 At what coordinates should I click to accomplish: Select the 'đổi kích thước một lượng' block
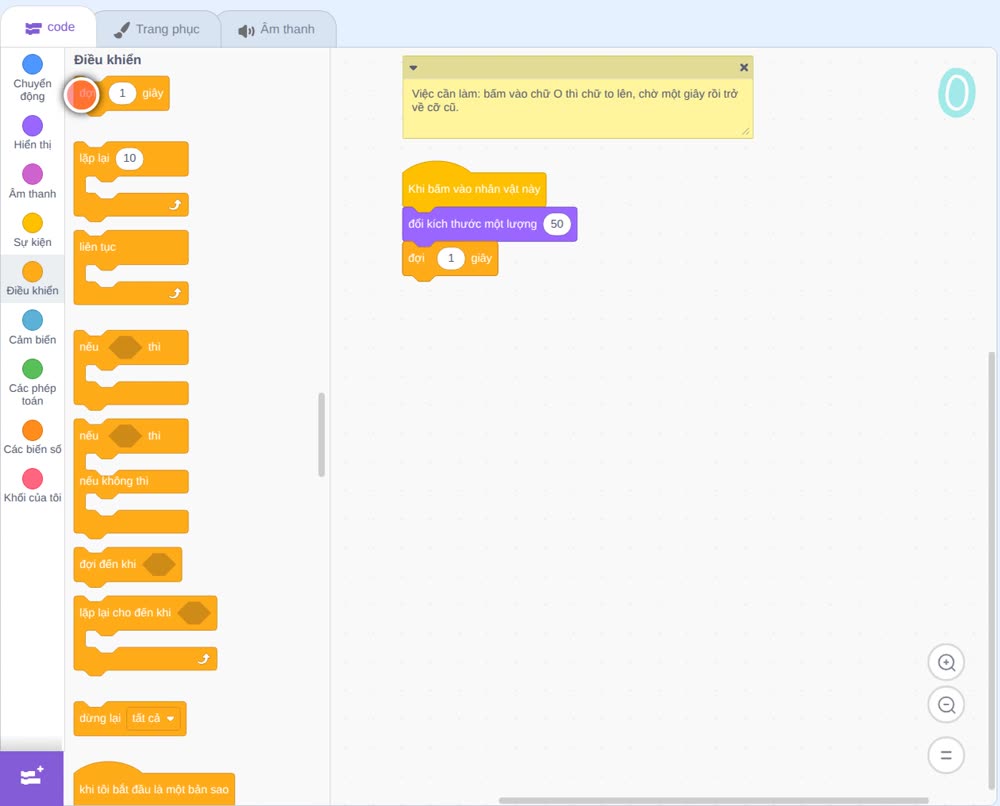coord(489,224)
